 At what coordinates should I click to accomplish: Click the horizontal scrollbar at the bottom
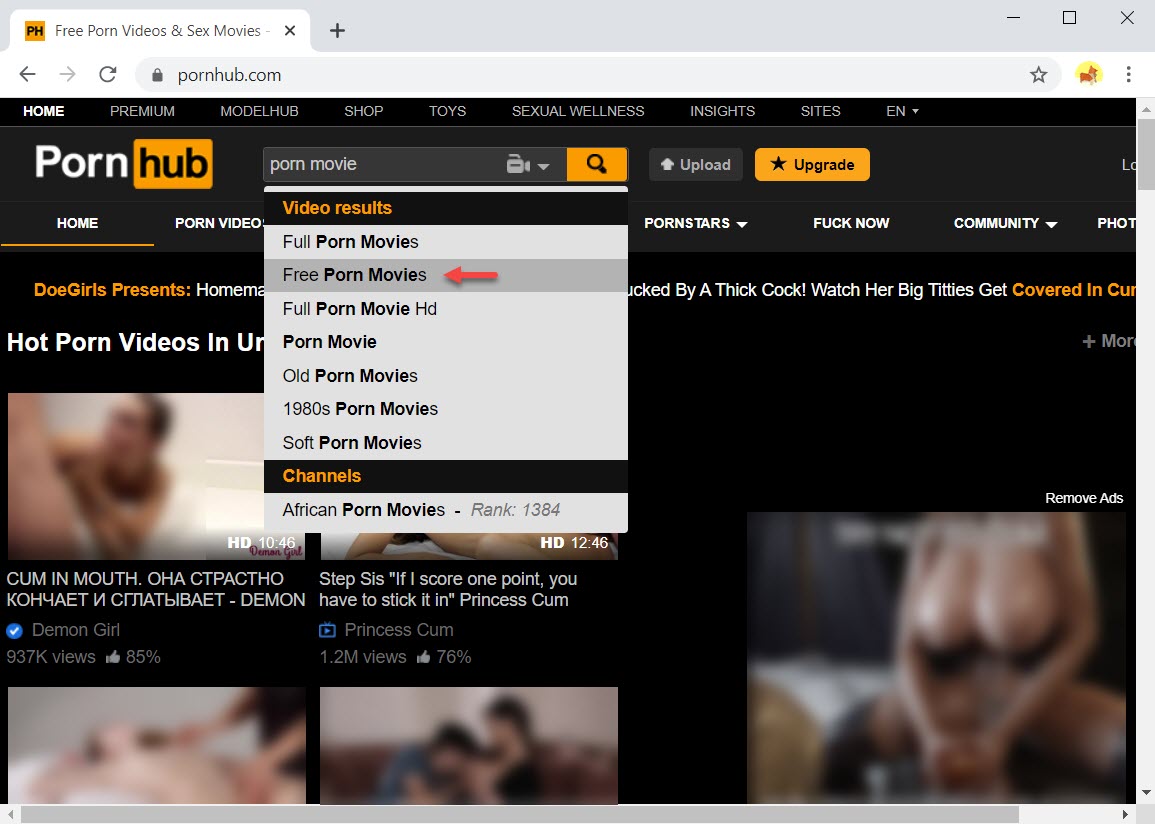520,814
